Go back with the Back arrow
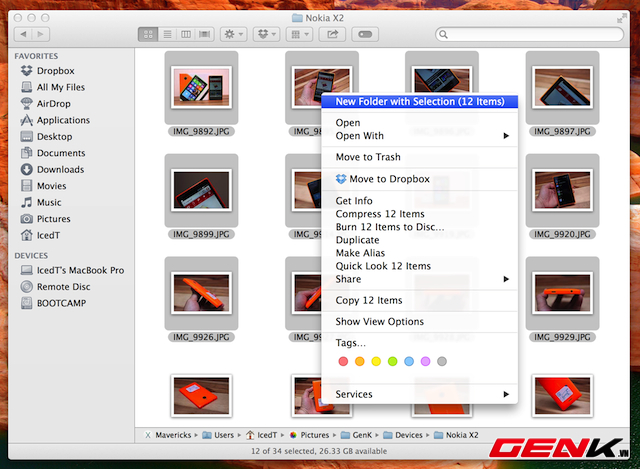The width and height of the screenshot is (640, 469). (x=23, y=34)
